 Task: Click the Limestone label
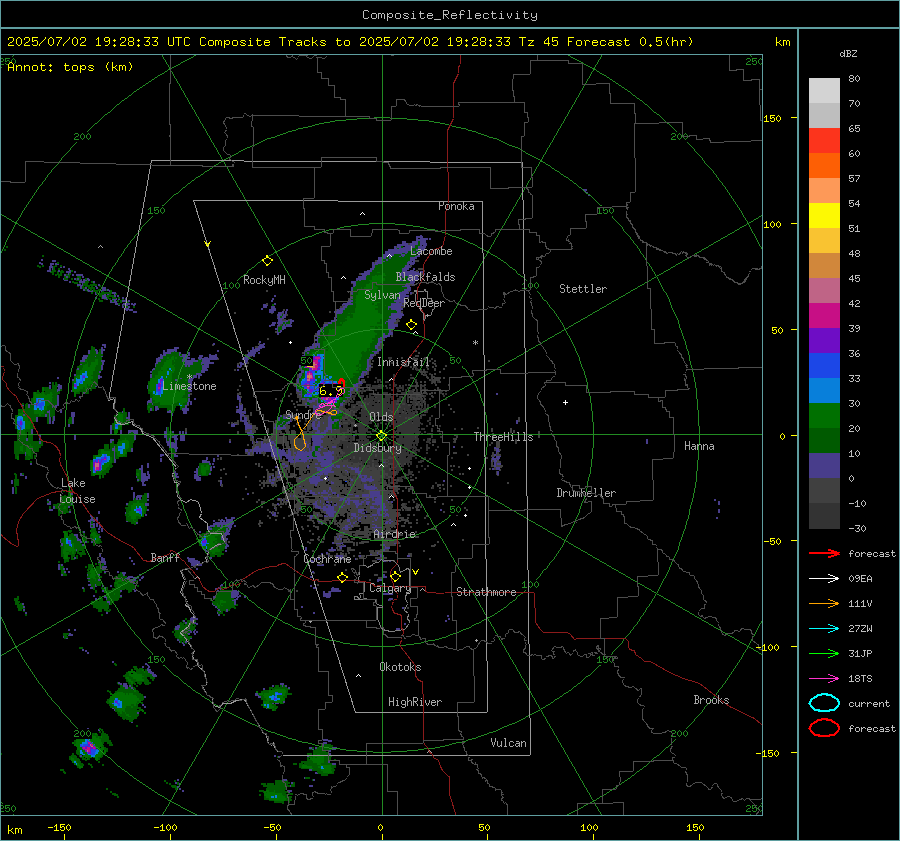tap(189, 386)
